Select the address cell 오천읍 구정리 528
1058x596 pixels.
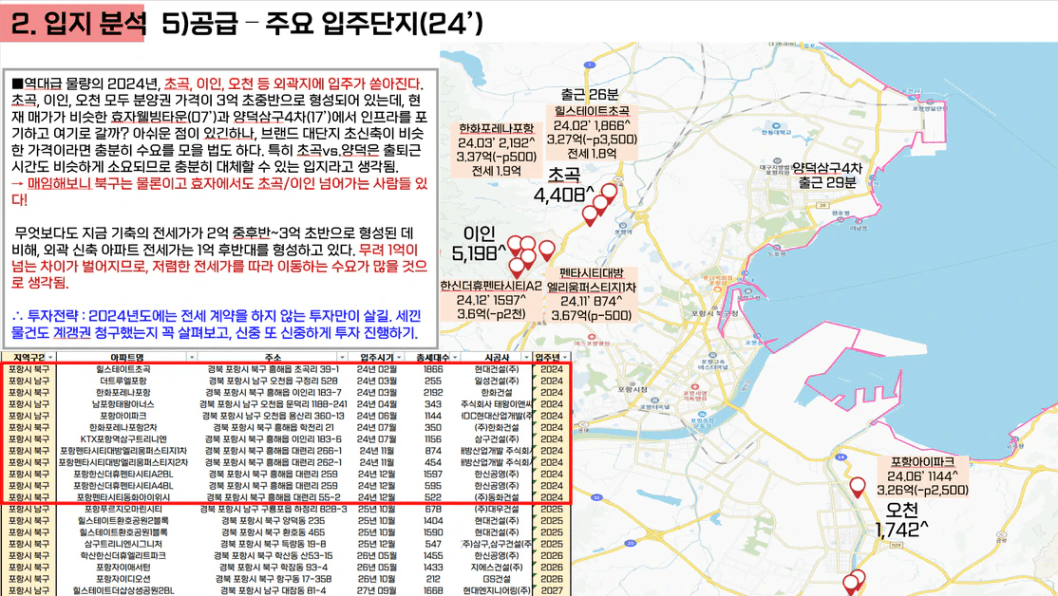pyautogui.click(x=273, y=381)
